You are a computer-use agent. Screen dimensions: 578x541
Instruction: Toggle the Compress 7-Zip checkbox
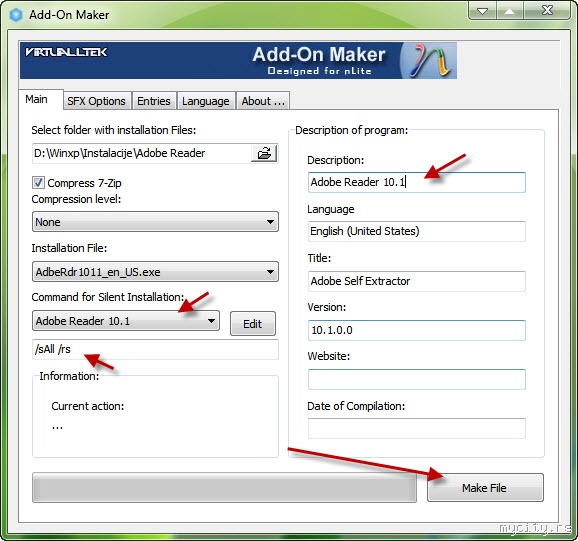pos(38,183)
